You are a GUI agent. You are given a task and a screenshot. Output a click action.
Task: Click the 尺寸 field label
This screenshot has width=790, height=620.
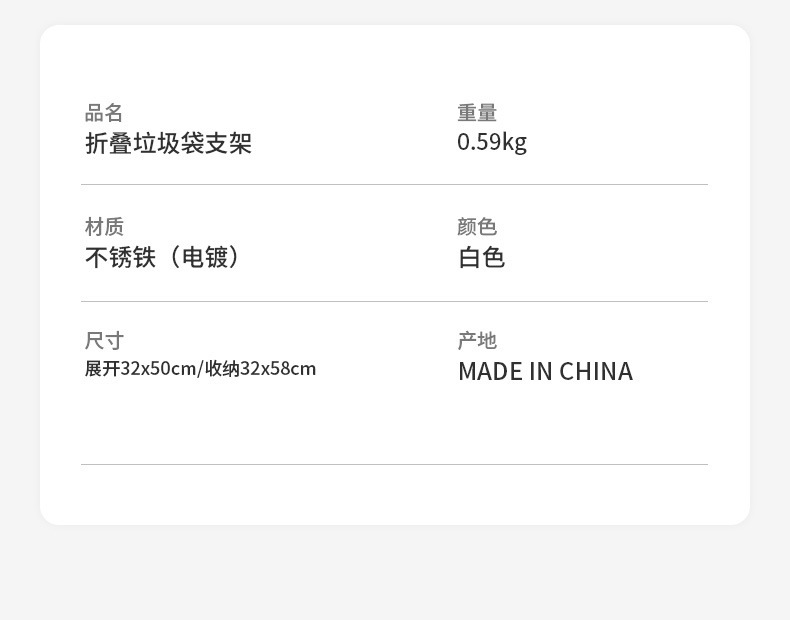pos(104,341)
